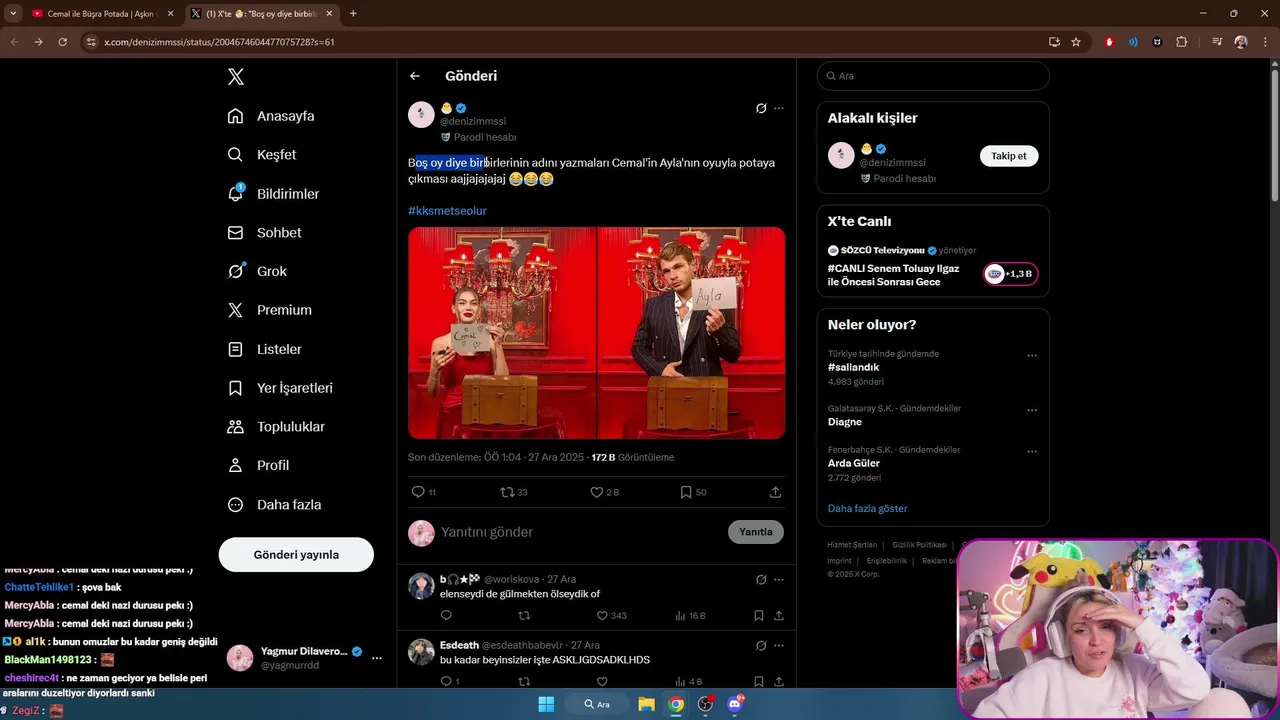Image resolution: width=1280 pixels, height=720 pixels.
Task: Click the reply icon with 11 replies
Action: (x=418, y=492)
